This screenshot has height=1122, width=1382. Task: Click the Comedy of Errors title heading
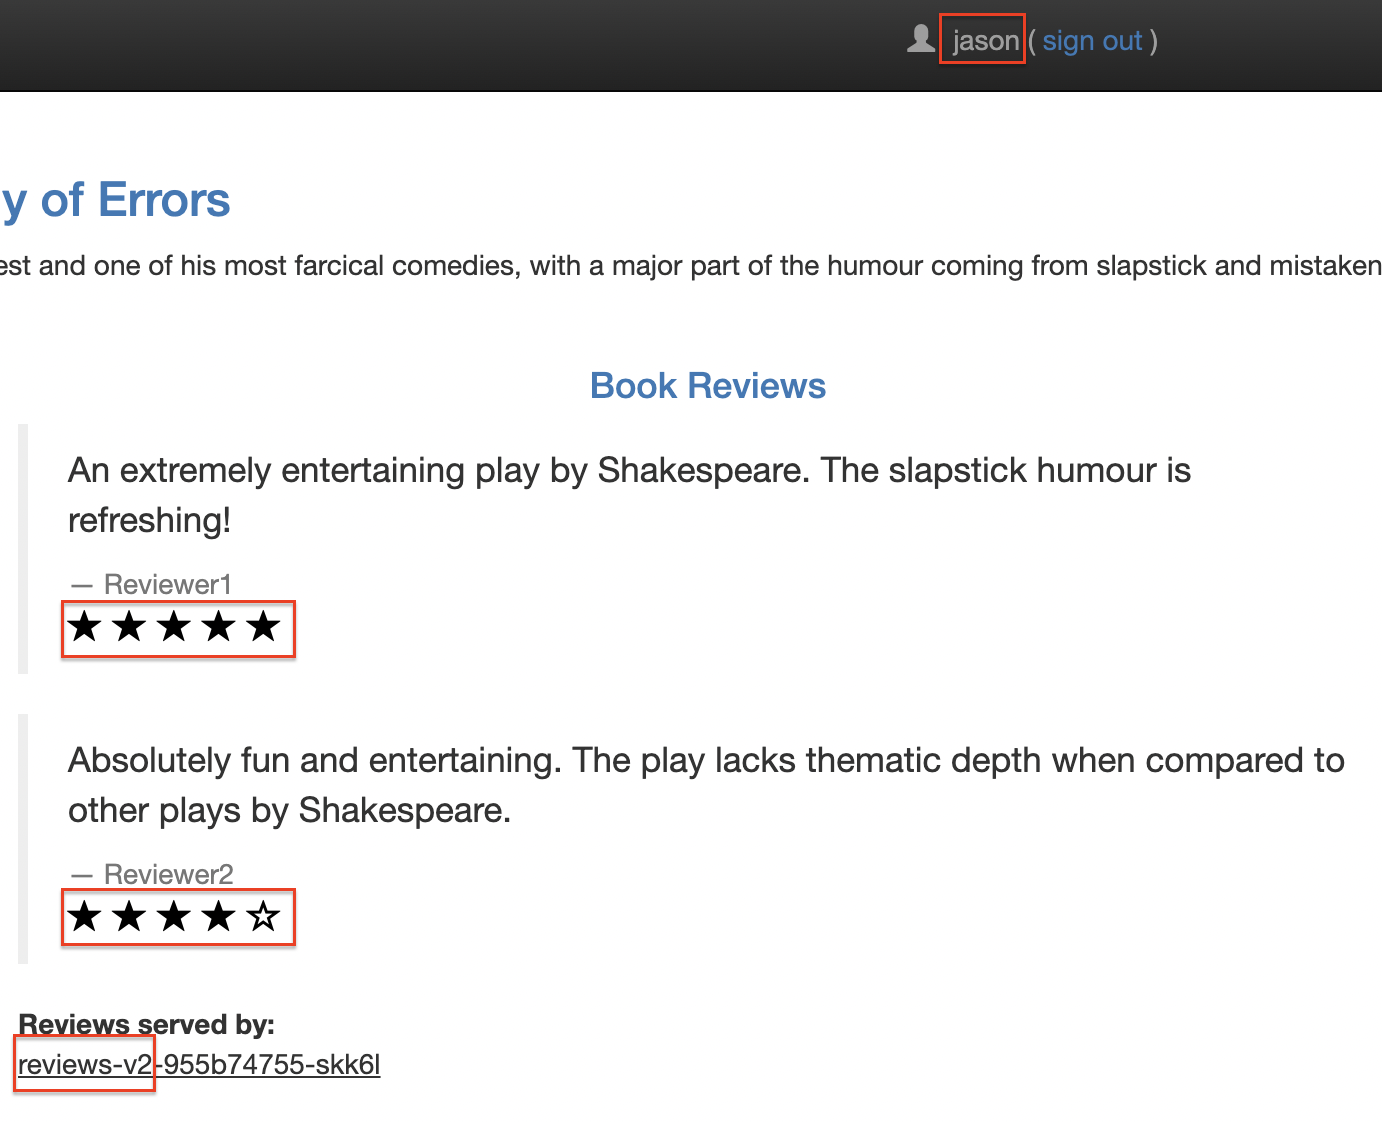click(x=115, y=200)
